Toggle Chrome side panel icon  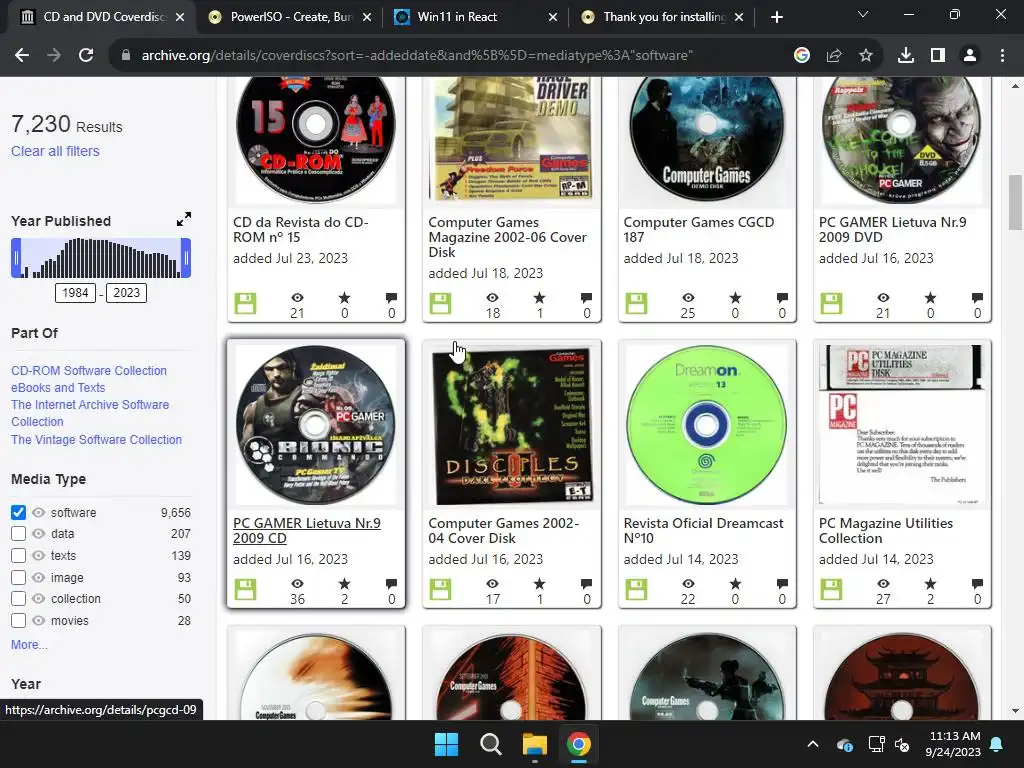[x=938, y=56]
